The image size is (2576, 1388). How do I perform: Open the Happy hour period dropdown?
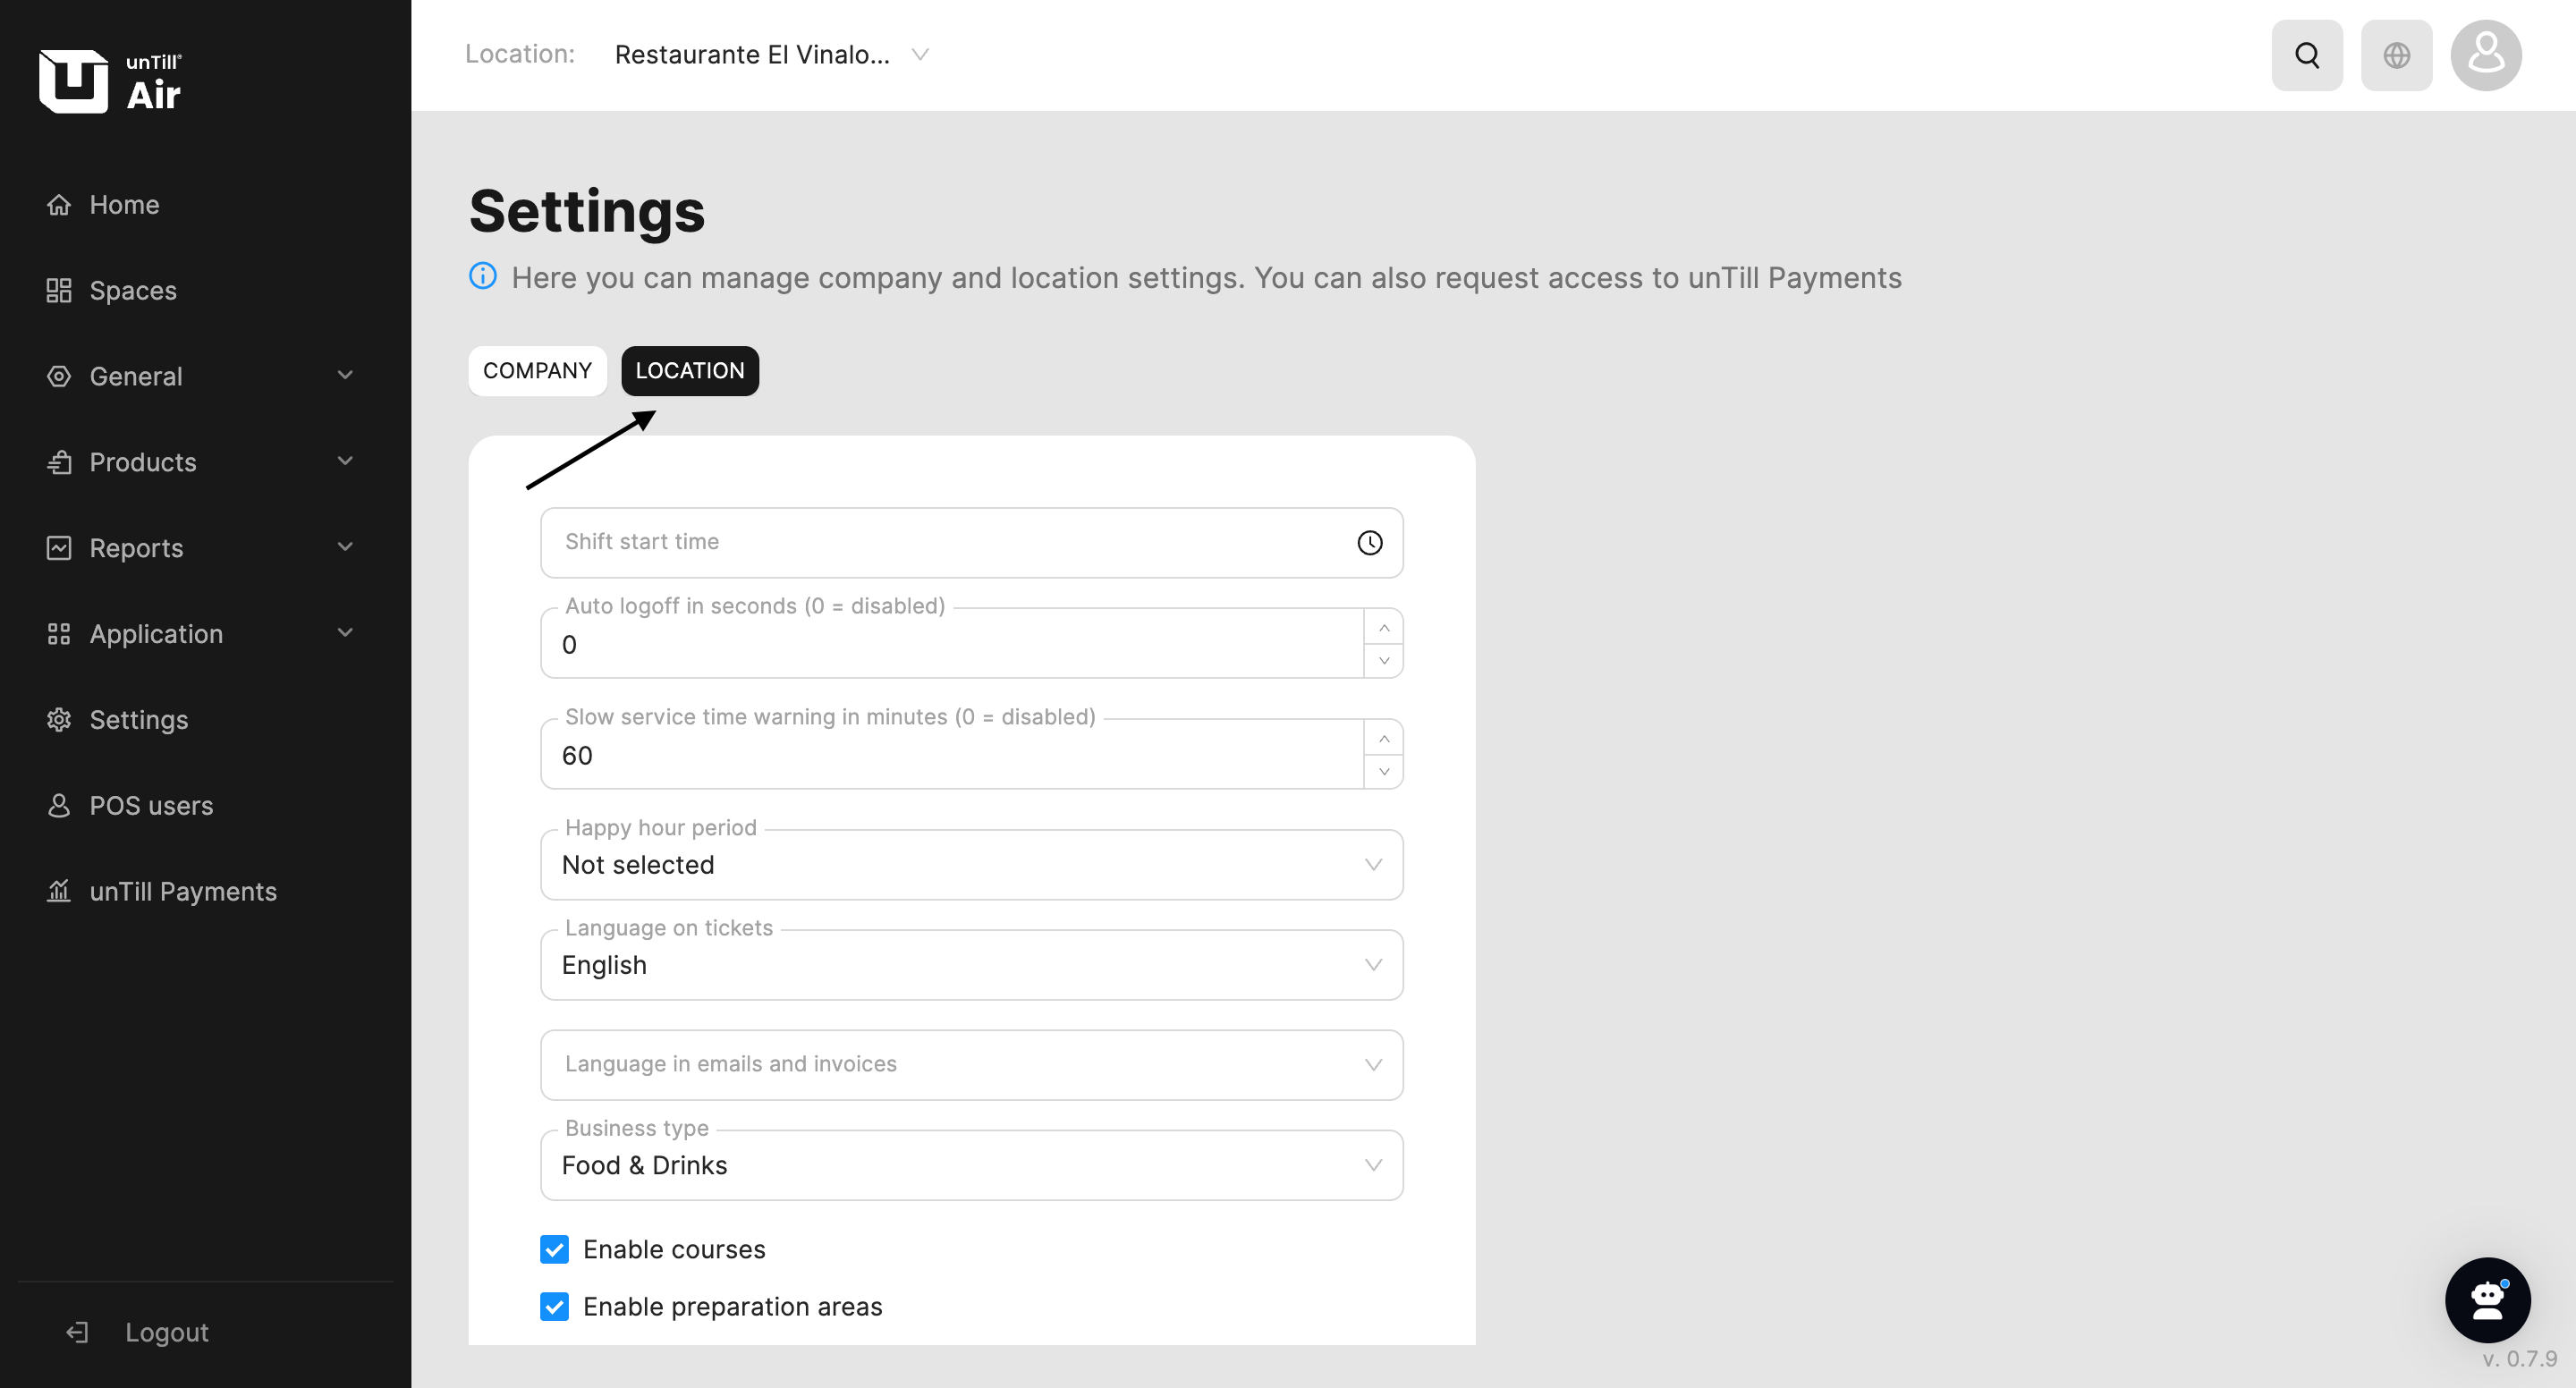(x=971, y=864)
